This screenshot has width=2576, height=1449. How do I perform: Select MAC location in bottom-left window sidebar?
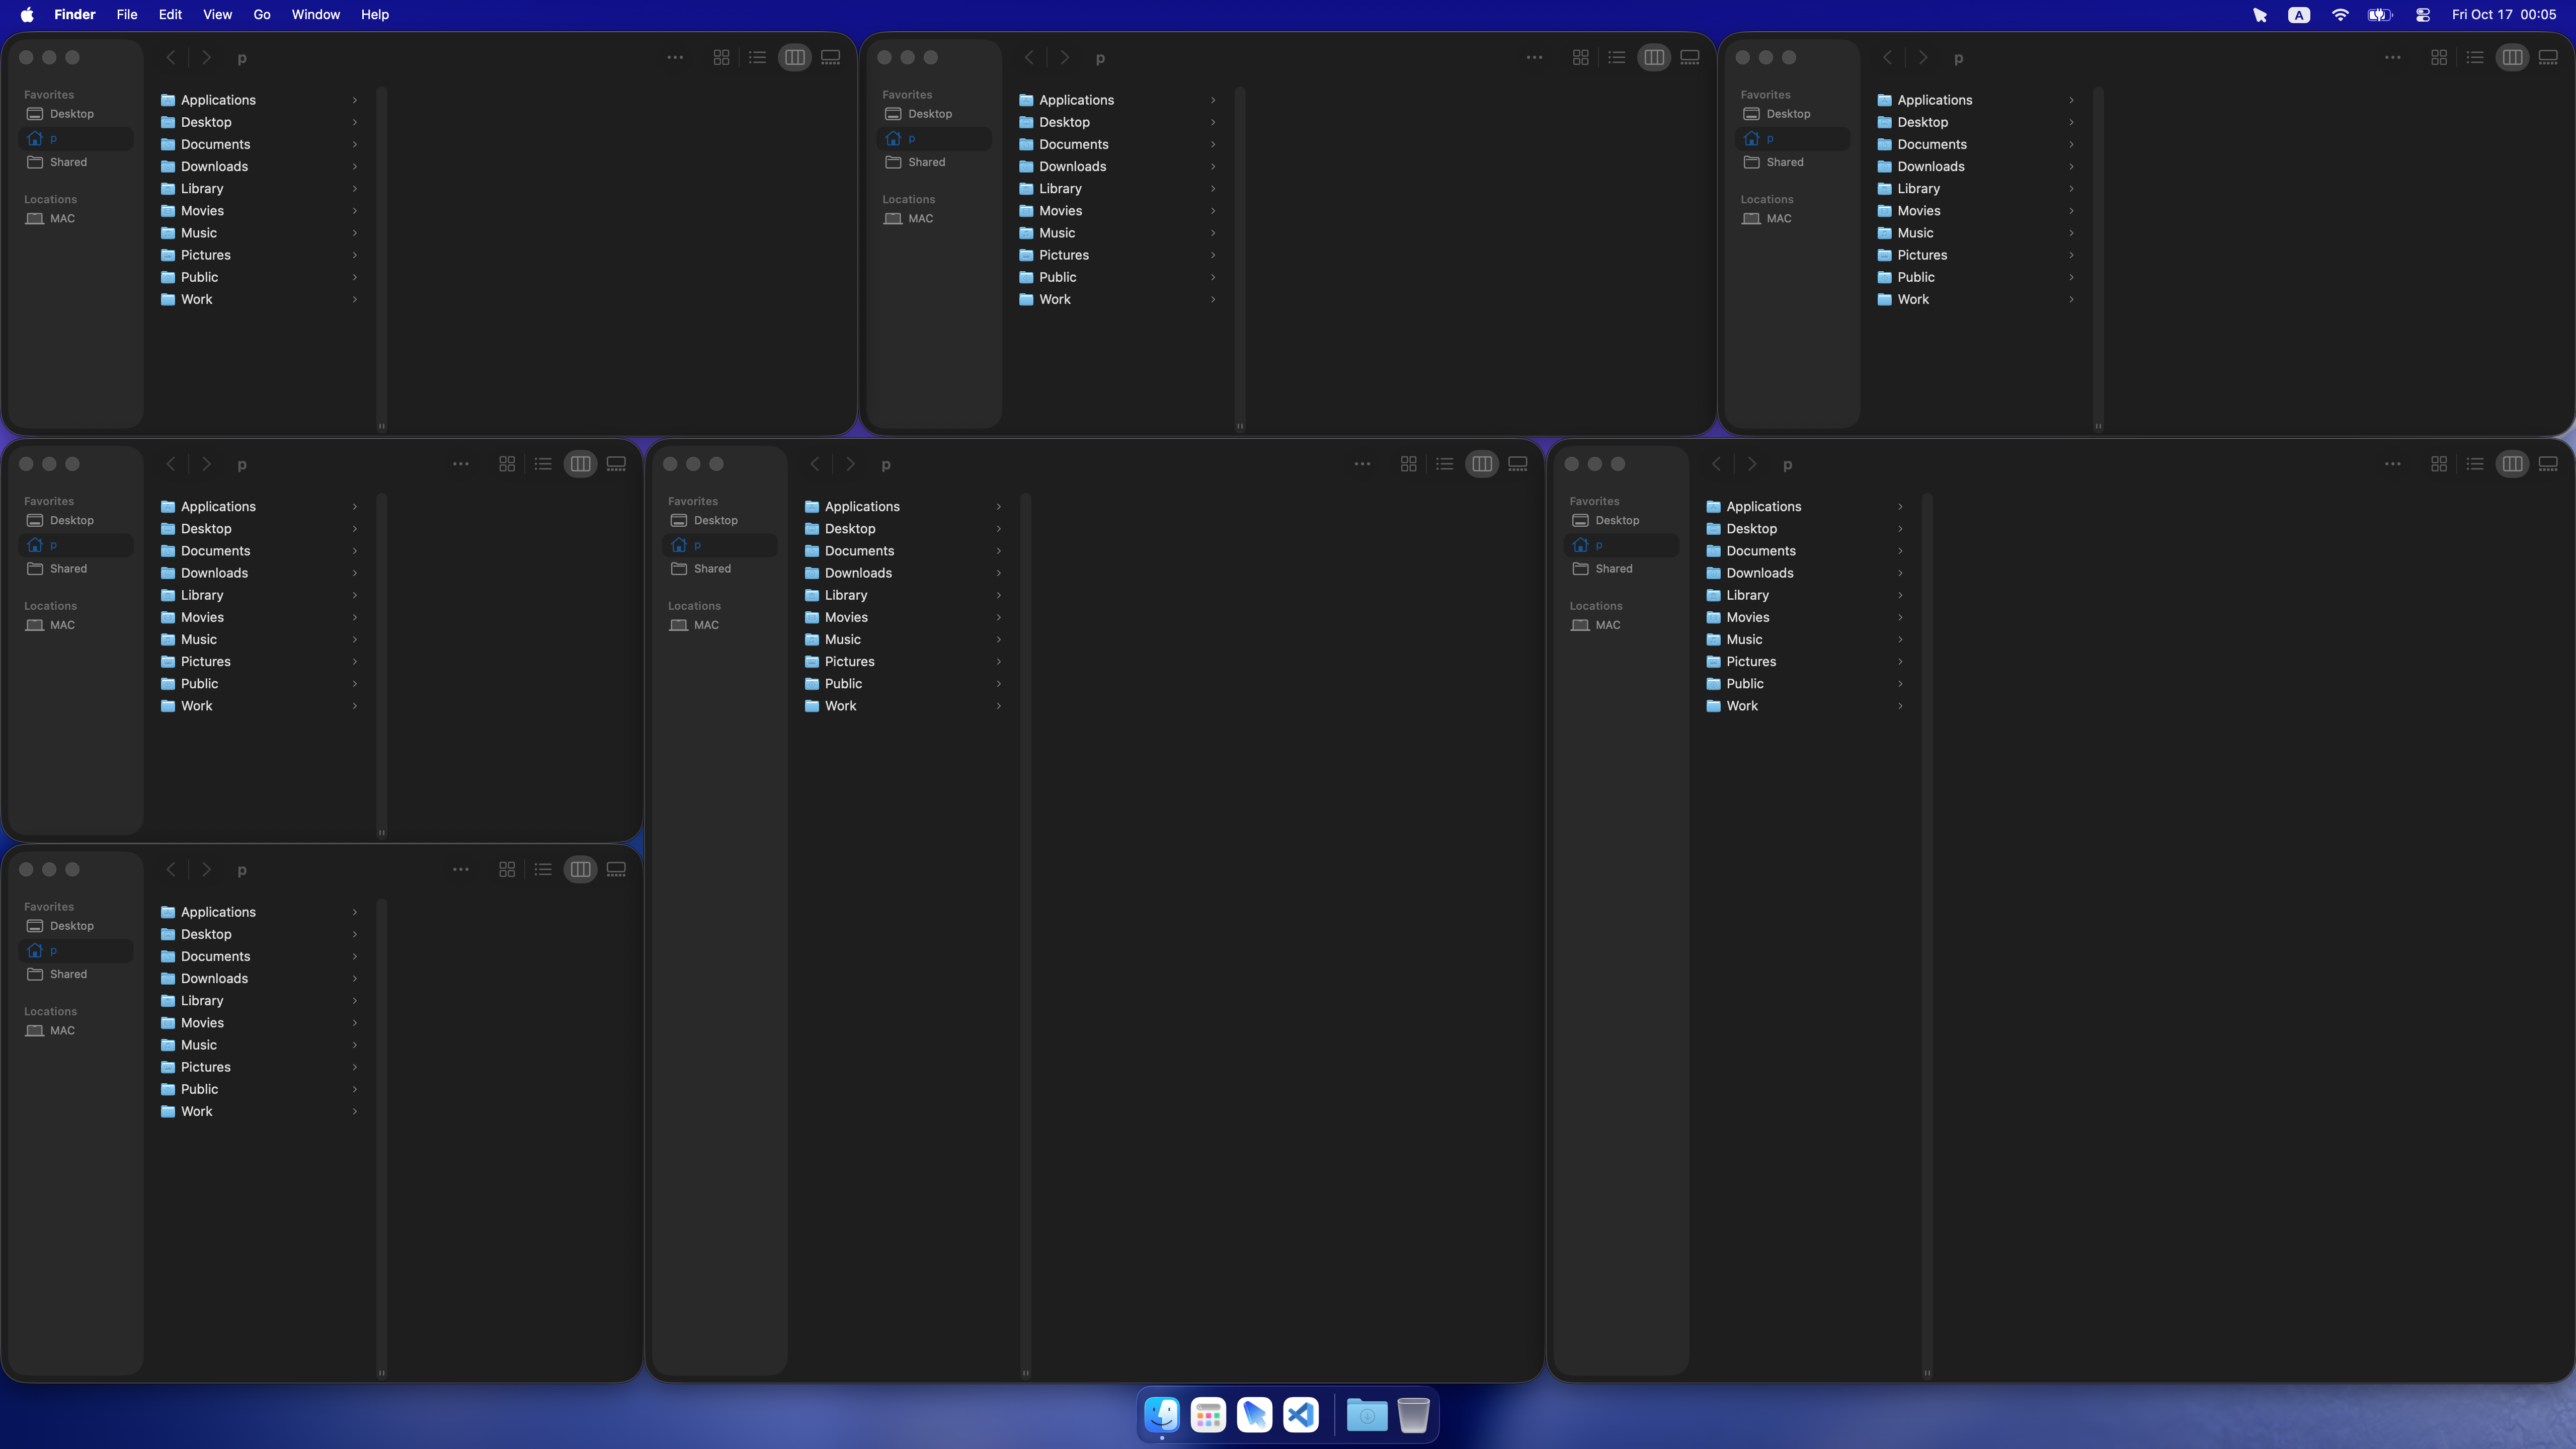tap(62, 1031)
